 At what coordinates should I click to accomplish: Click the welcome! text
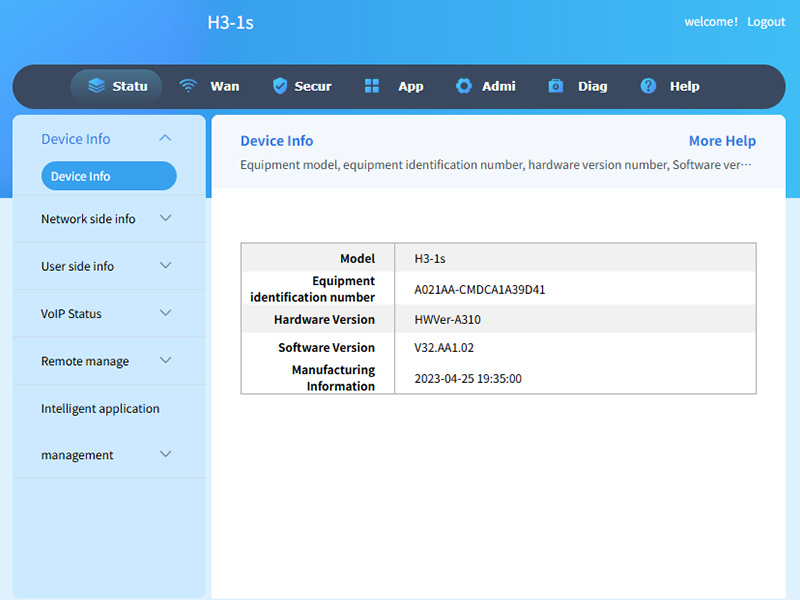click(x=711, y=22)
